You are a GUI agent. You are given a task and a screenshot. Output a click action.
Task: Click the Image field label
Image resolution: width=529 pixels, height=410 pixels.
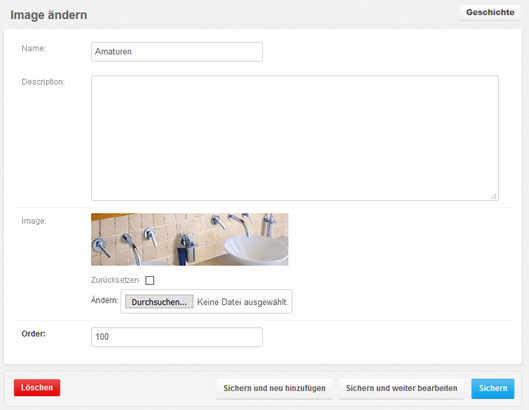pyautogui.click(x=34, y=221)
